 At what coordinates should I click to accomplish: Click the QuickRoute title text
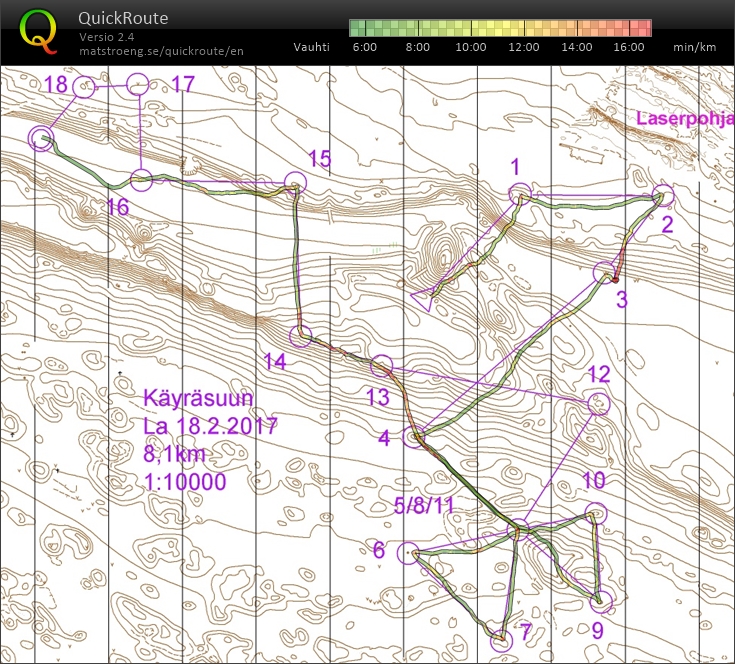(x=123, y=18)
